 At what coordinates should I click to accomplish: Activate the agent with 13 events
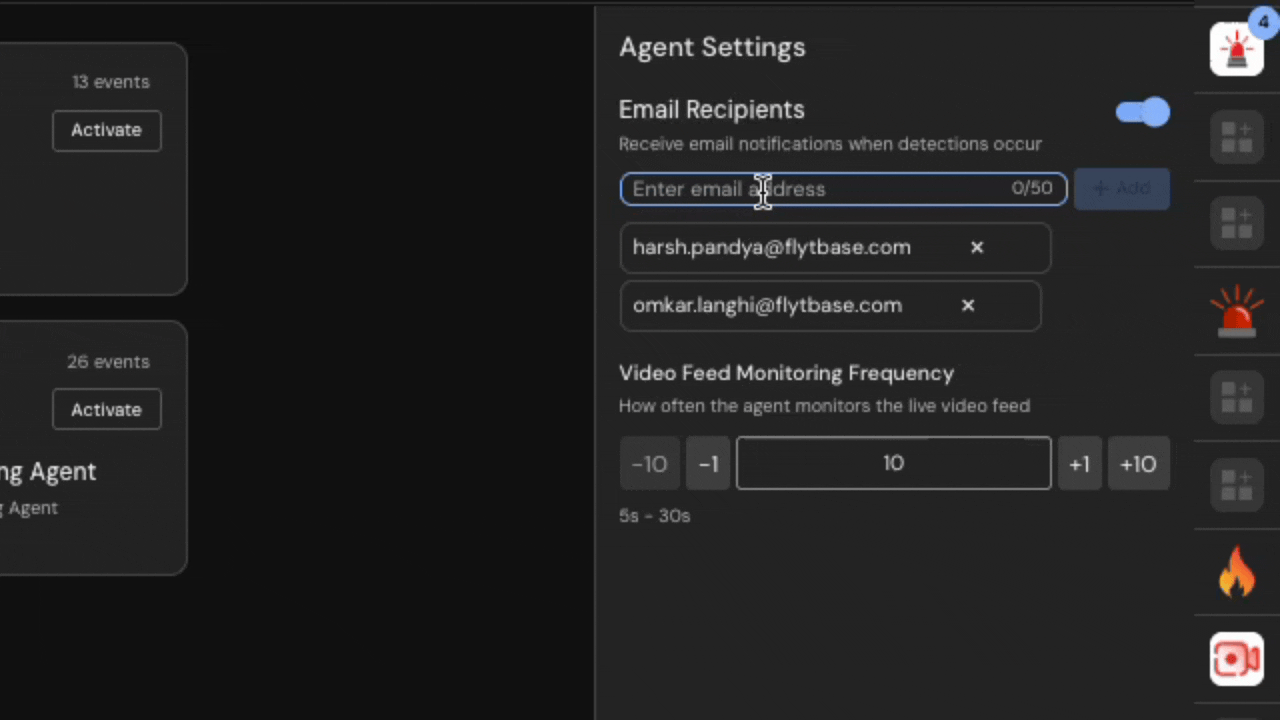tap(107, 130)
